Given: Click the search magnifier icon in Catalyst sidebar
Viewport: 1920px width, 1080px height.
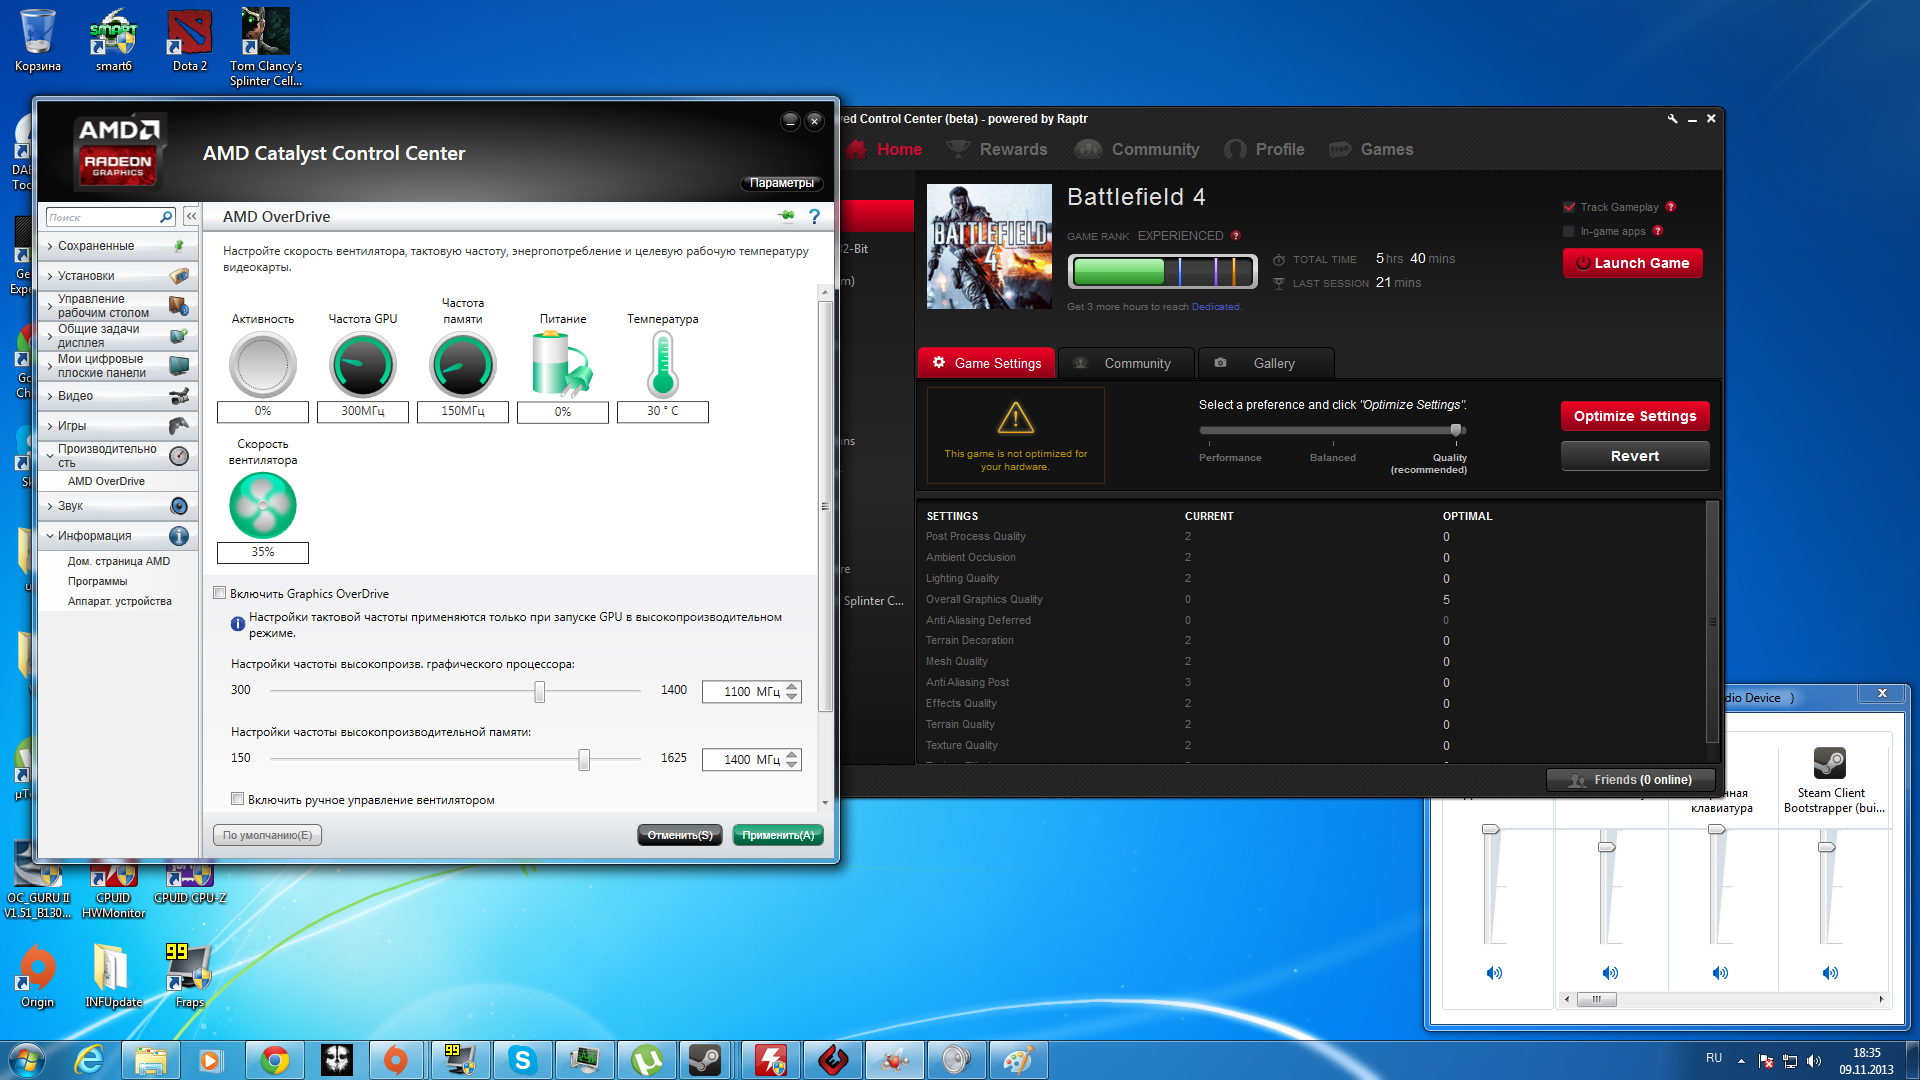Looking at the screenshot, I should click(166, 217).
